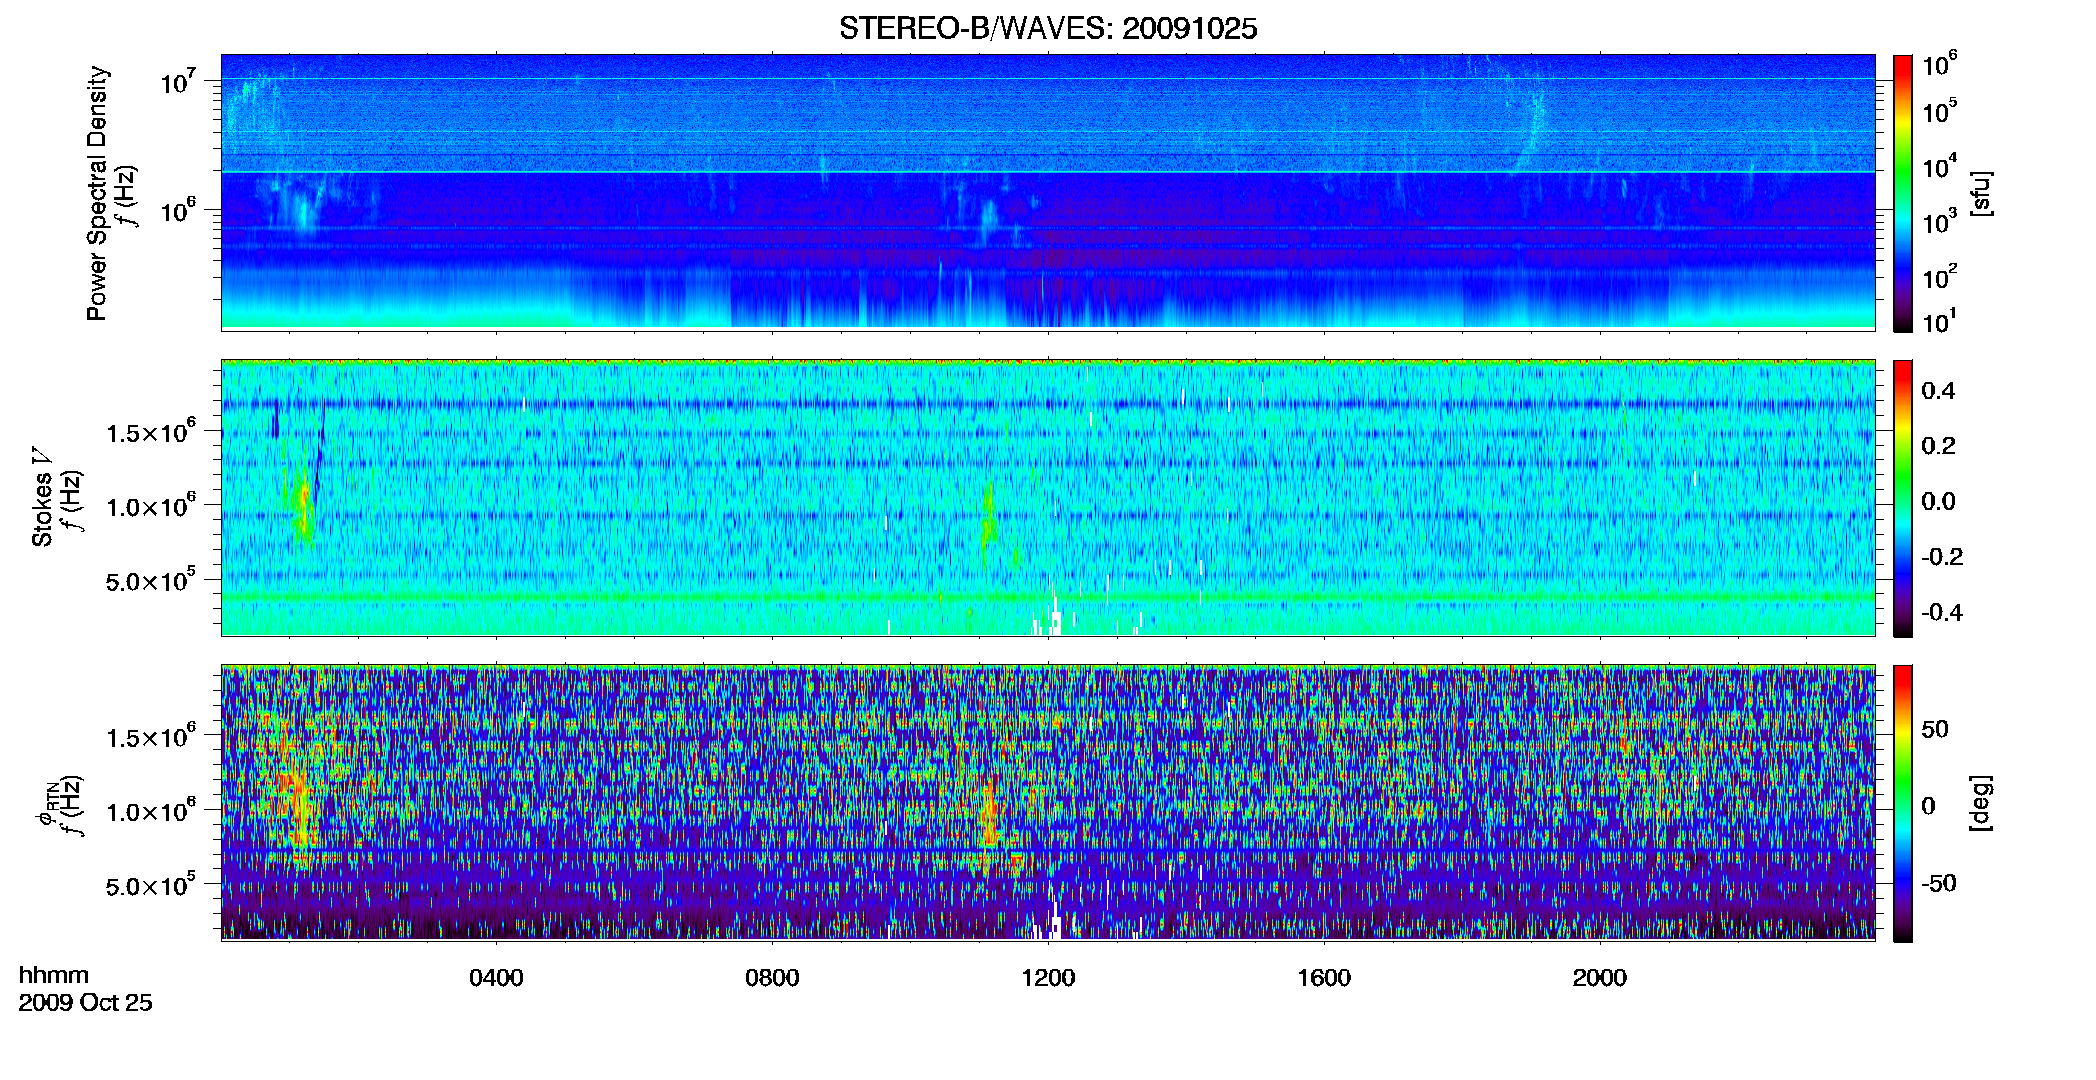
Task: Click the 10⁵ label on sfu colorbar
Action: (x=1939, y=110)
